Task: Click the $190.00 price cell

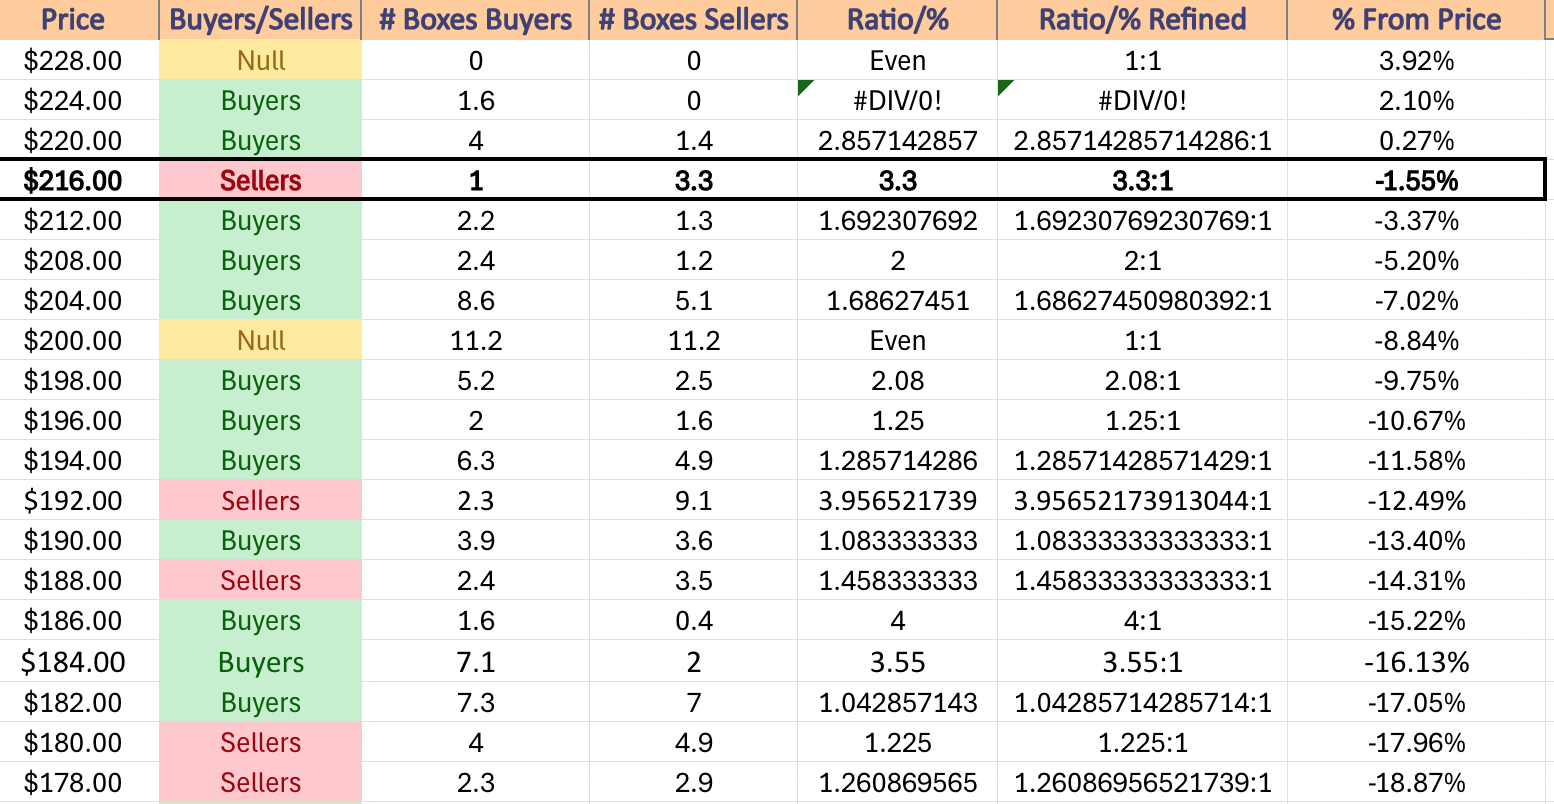Action: coord(79,541)
